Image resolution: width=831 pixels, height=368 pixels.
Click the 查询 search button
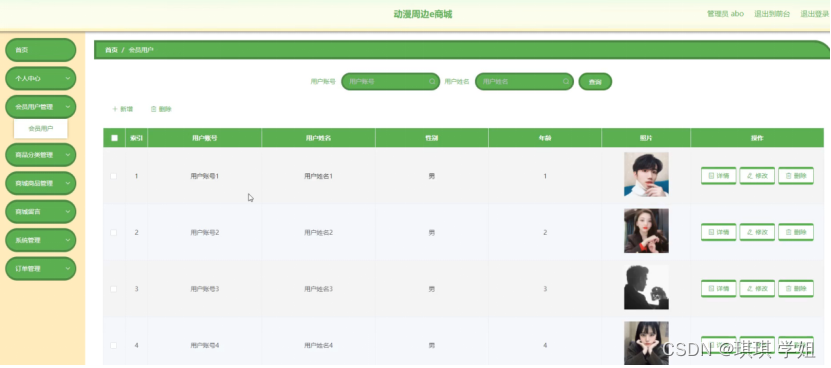tap(595, 82)
